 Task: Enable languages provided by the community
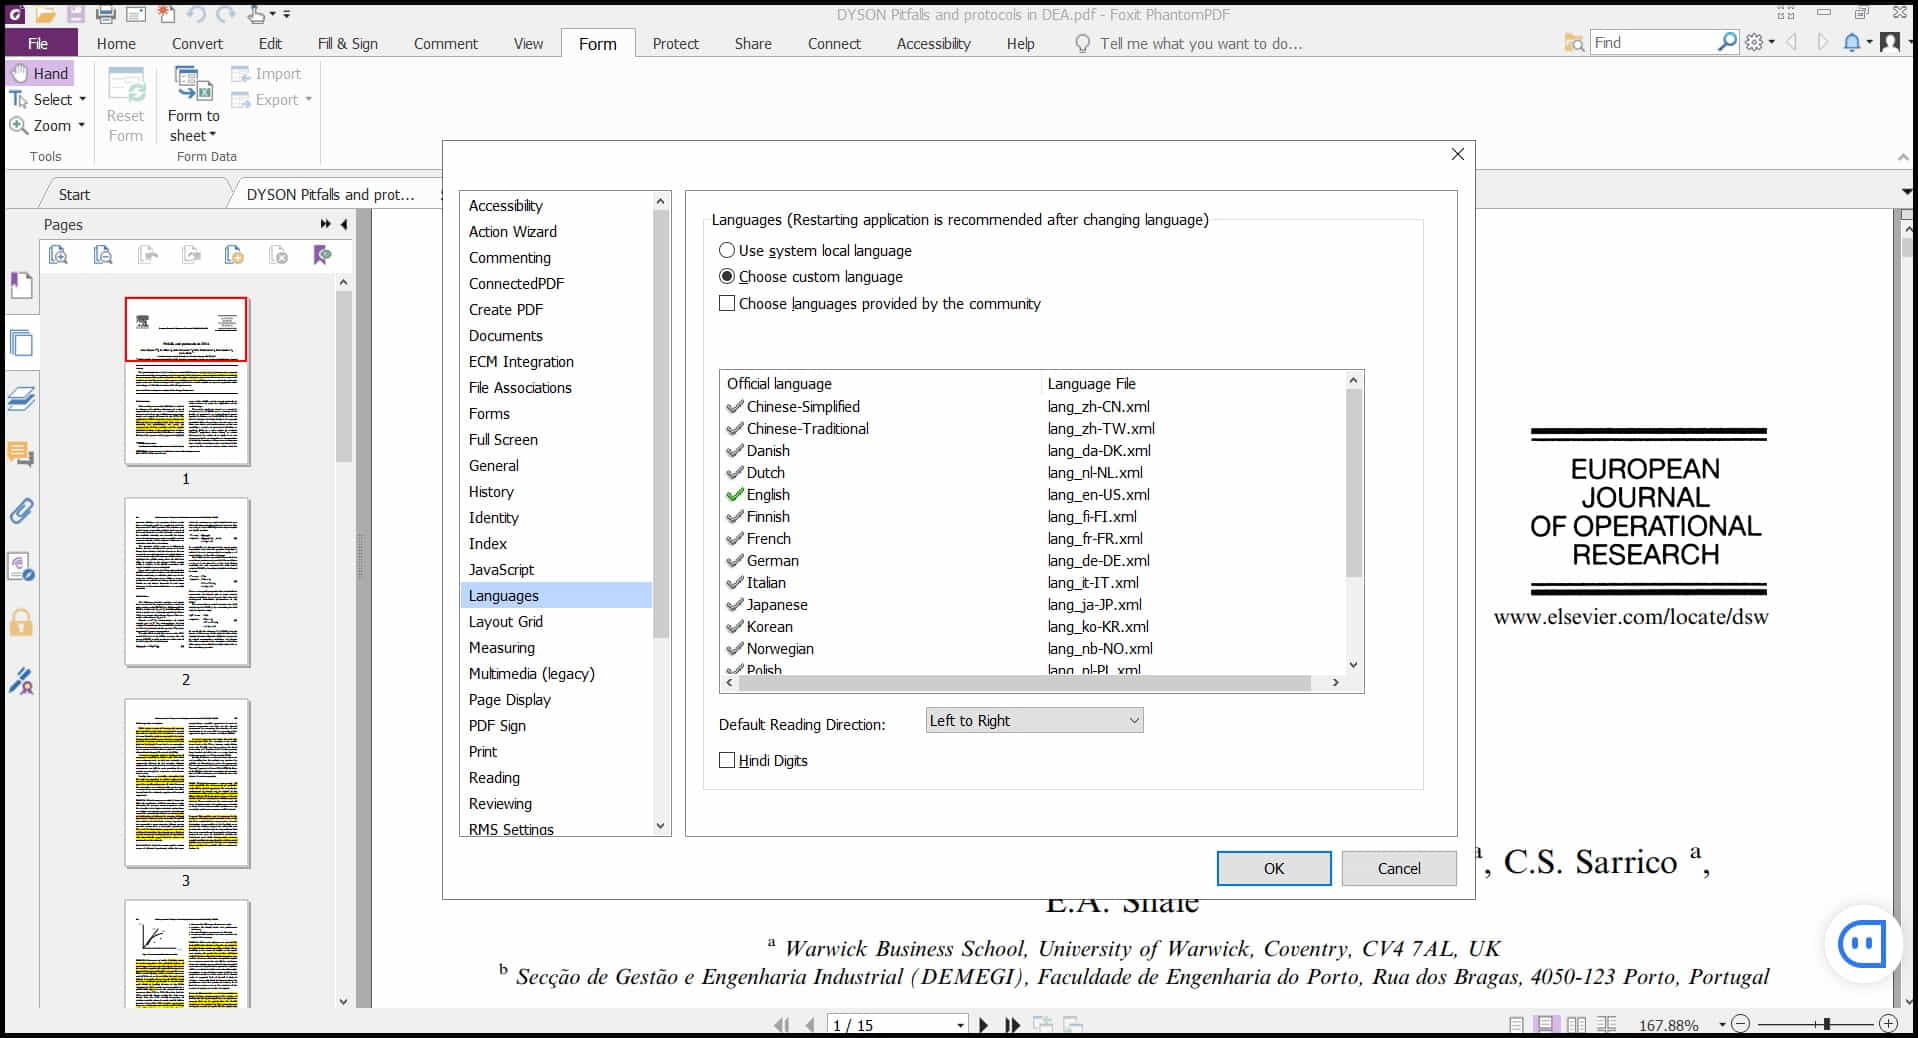coord(880,304)
